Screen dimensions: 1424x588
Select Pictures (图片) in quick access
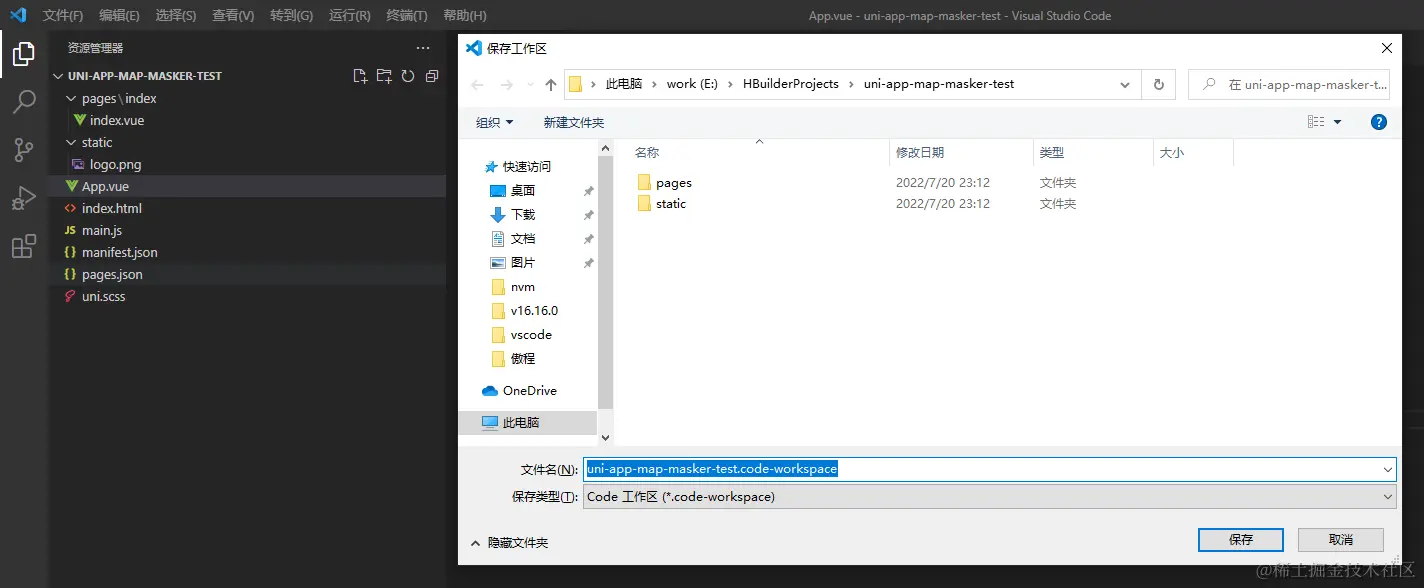tap(523, 262)
